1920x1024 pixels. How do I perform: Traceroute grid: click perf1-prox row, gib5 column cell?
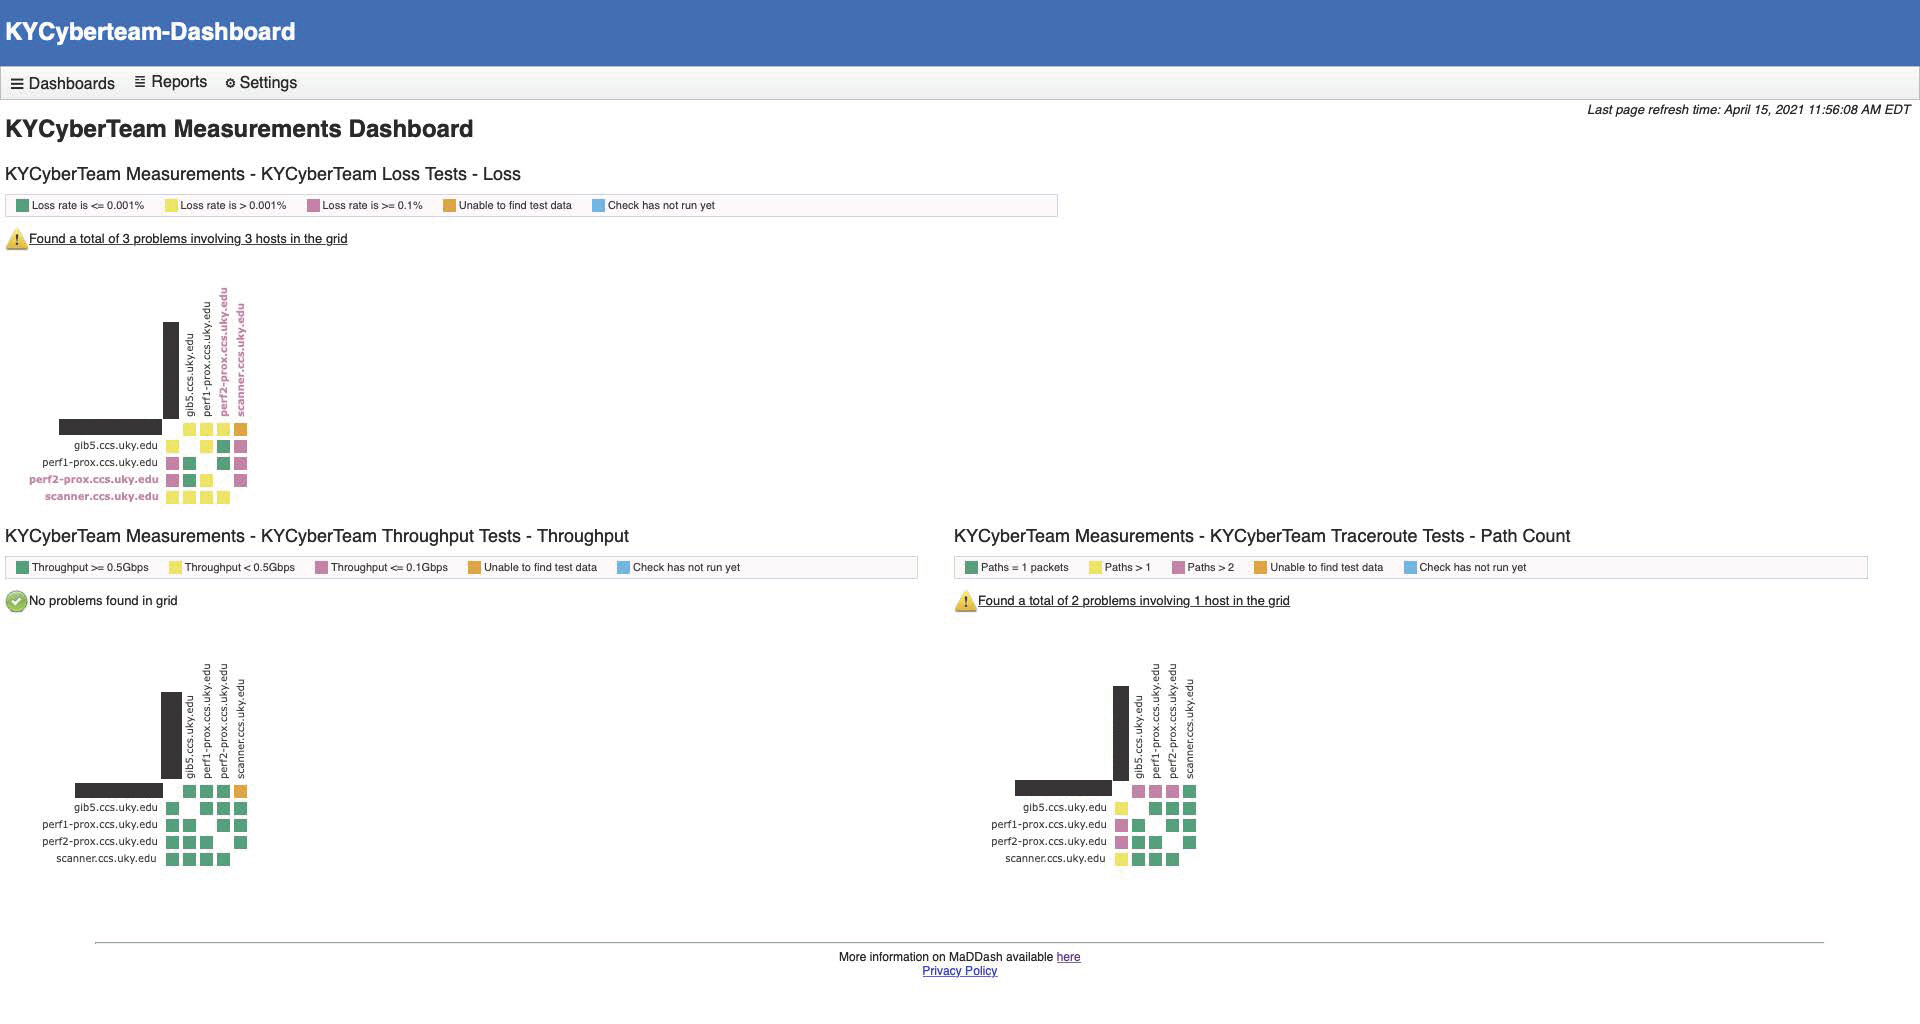pos(1138,825)
